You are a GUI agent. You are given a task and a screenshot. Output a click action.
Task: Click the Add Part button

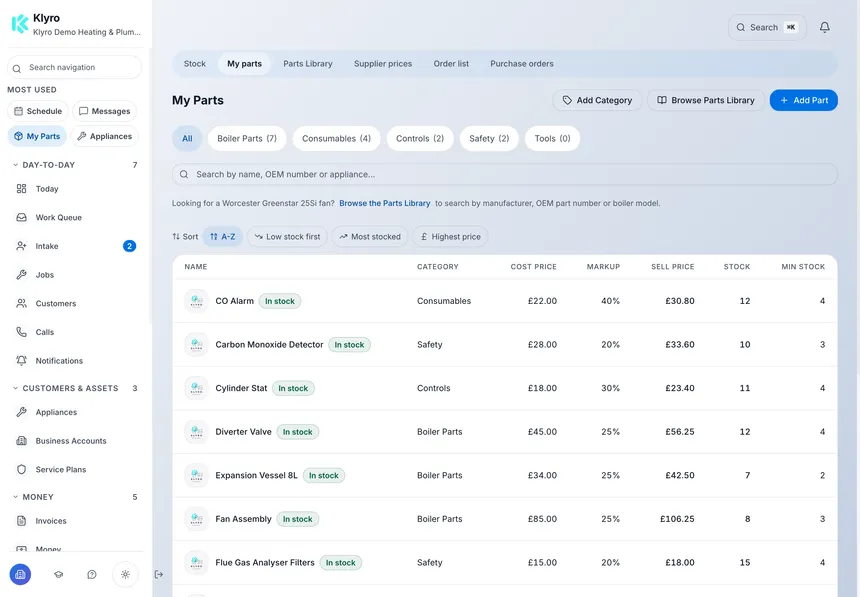coord(804,100)
